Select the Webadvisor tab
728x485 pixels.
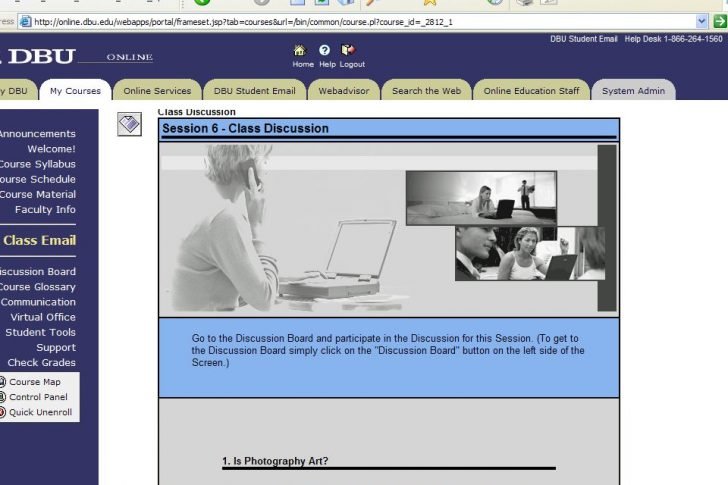(344, 91)
